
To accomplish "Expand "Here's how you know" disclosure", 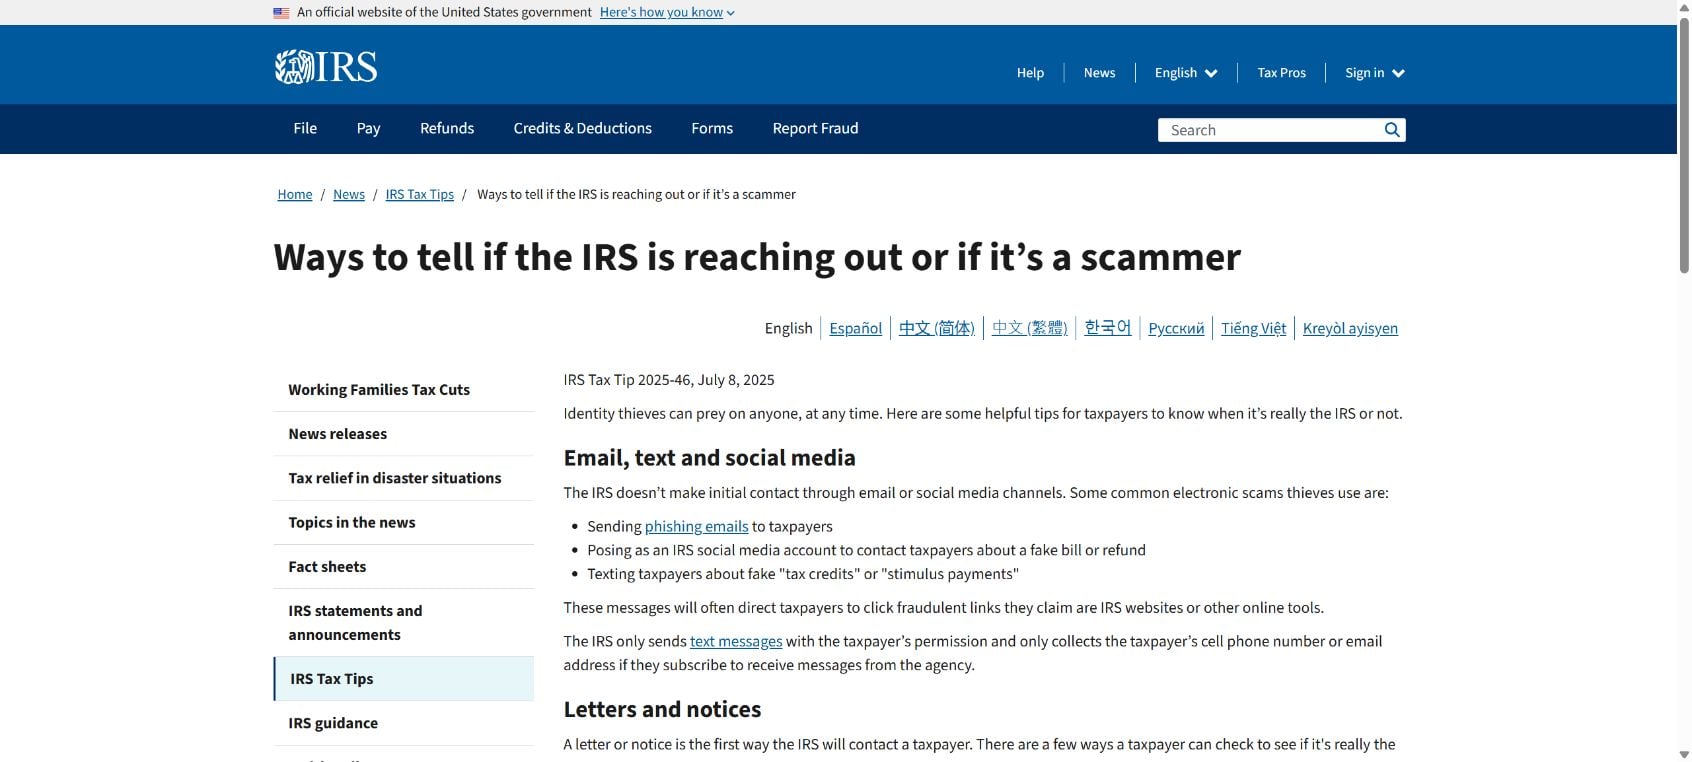I will [667, 12].
